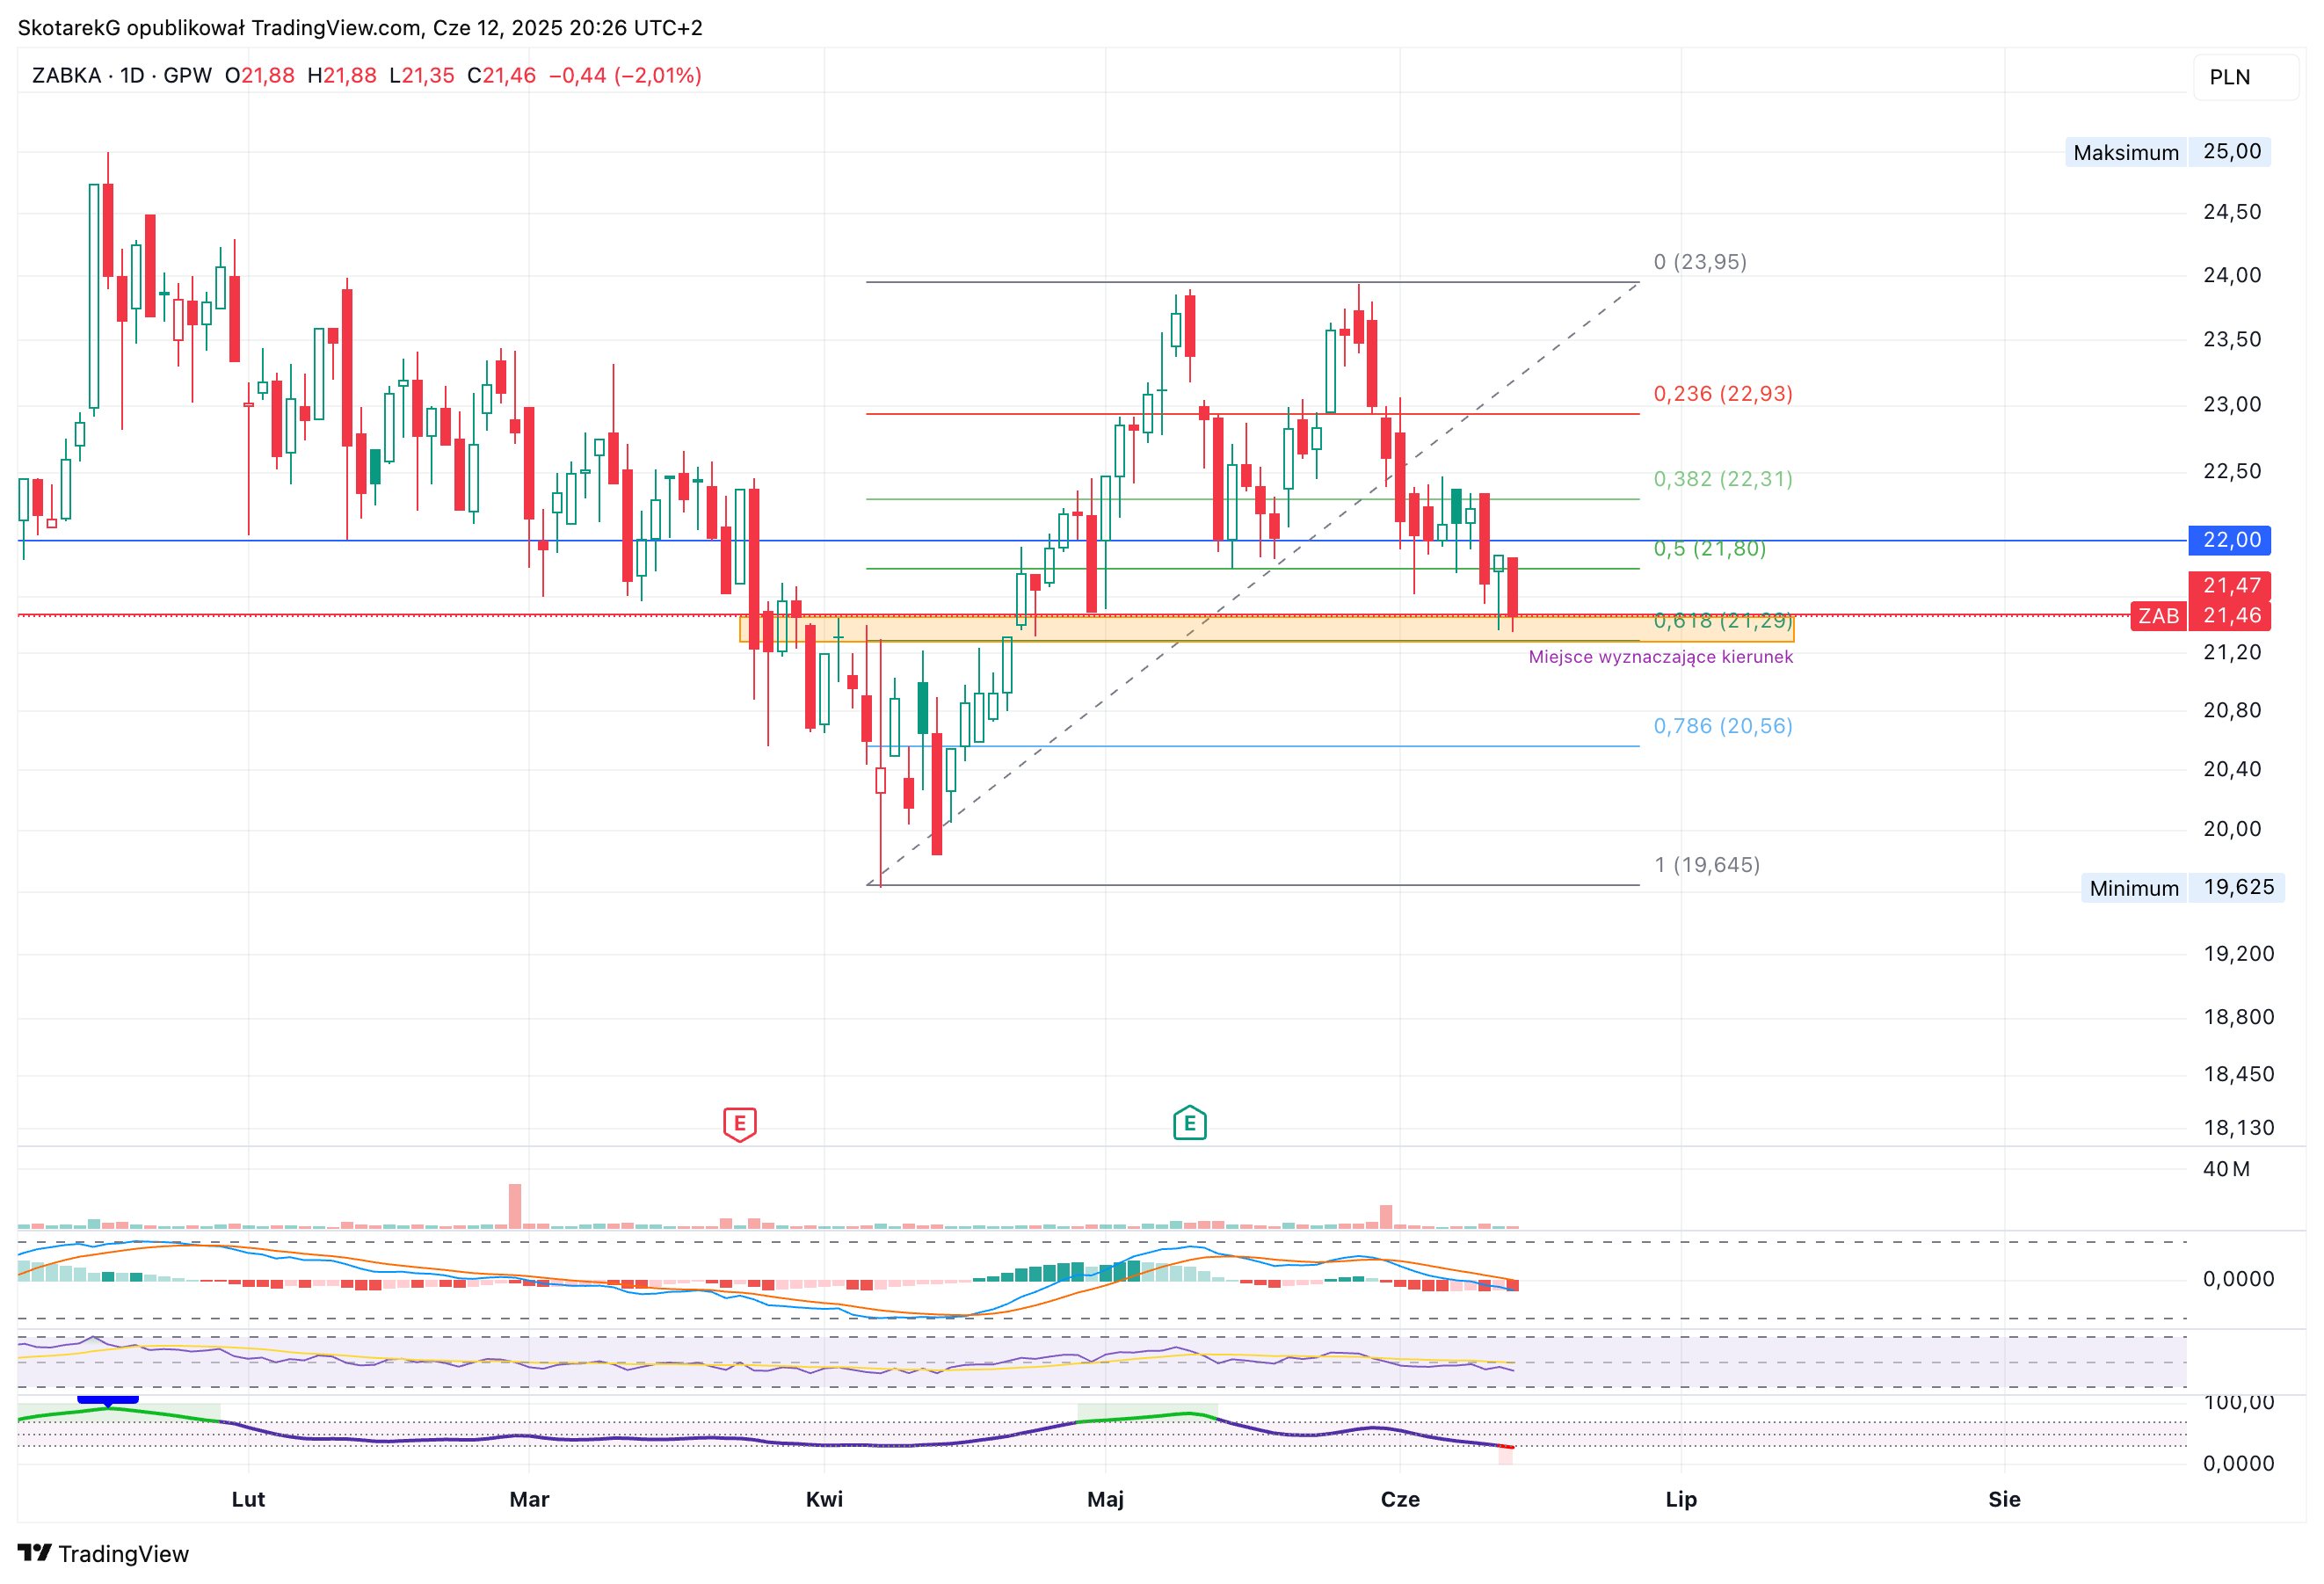
Task: Click the ZABKA · 1D · GPW title
Action: click(122, 76)
